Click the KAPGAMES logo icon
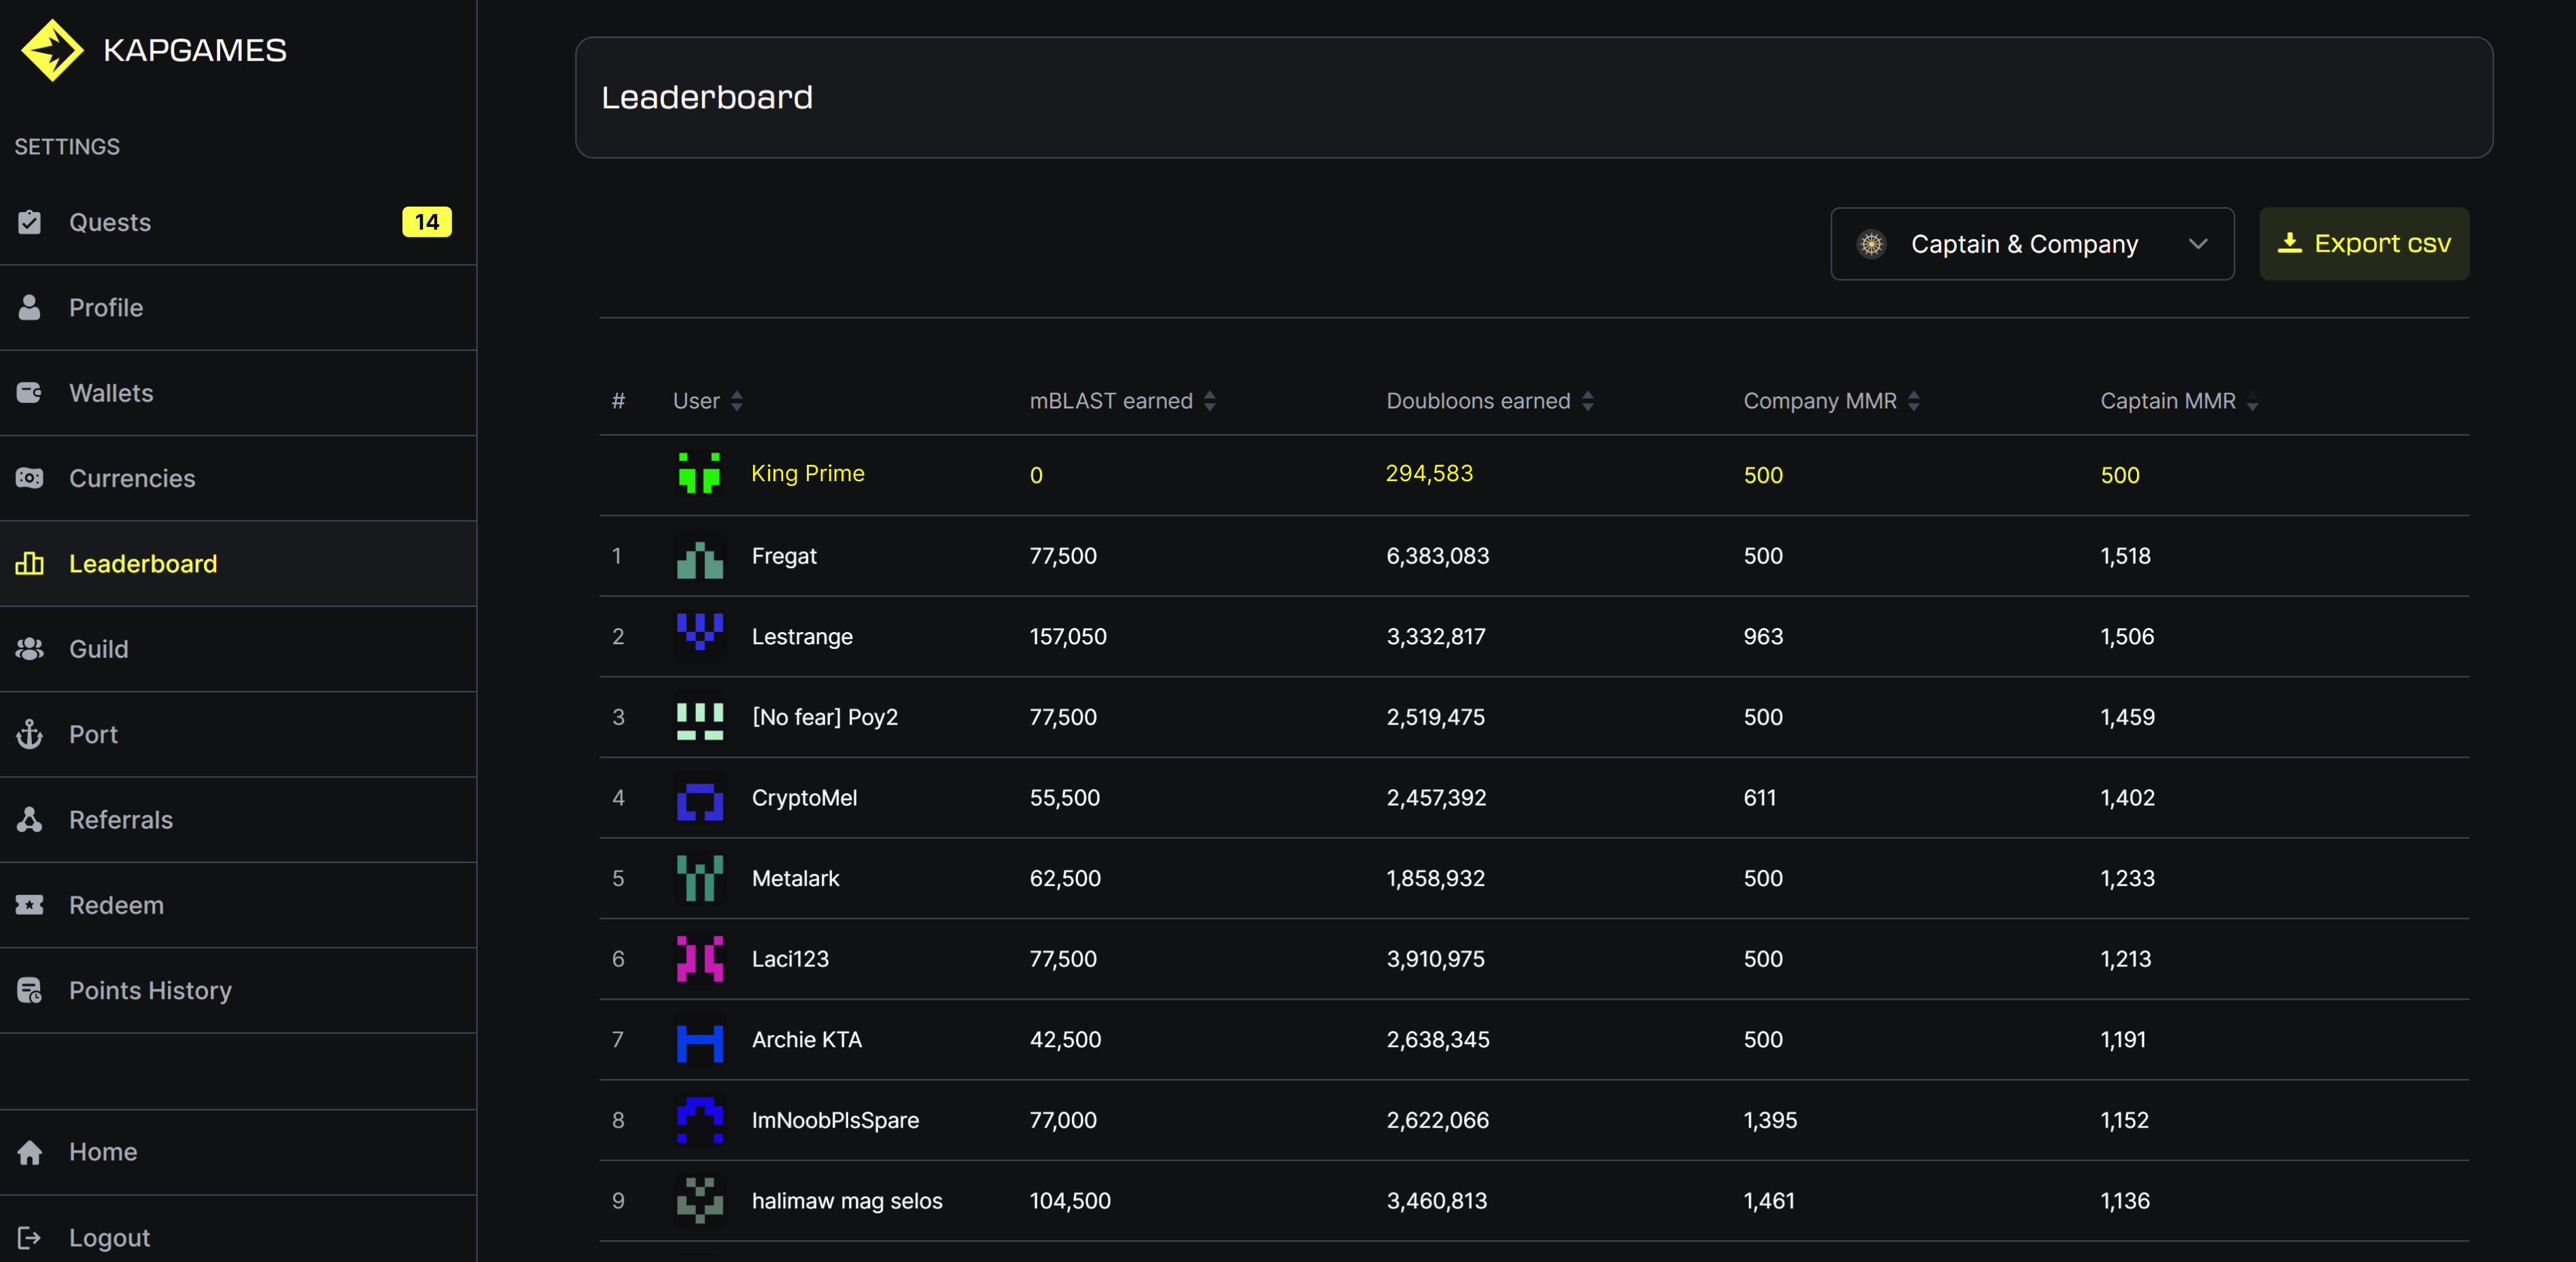Viewport: 2576px width, 1262px height. point(52,50)
